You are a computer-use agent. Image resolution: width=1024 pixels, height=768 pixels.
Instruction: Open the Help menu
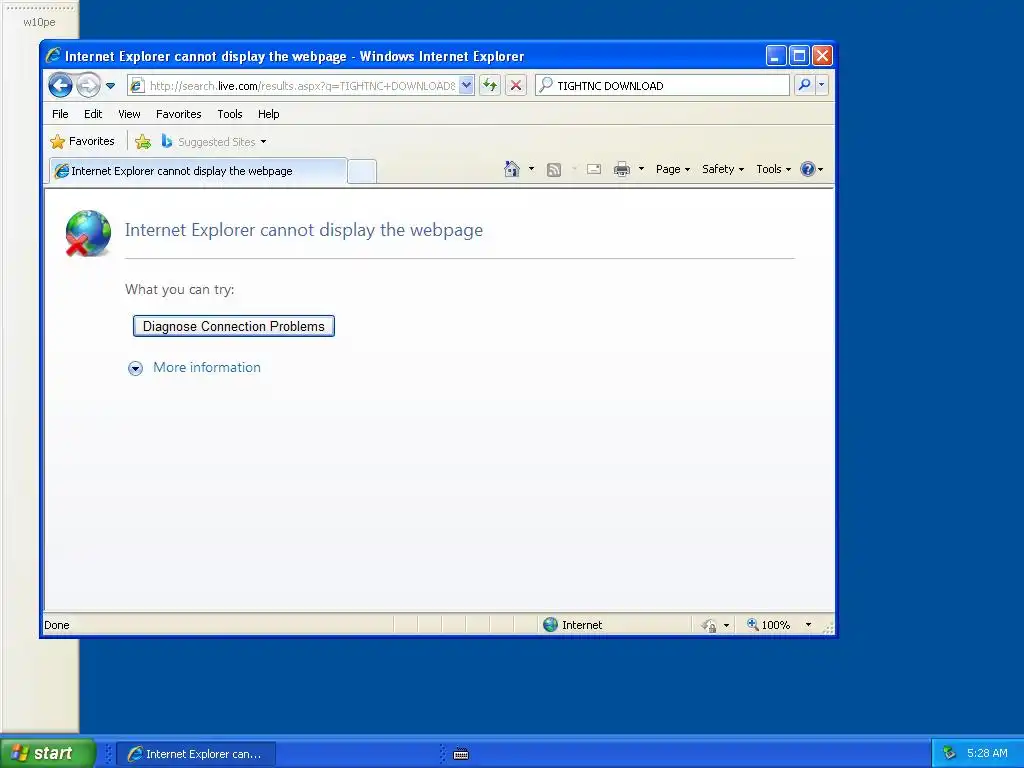268,114
